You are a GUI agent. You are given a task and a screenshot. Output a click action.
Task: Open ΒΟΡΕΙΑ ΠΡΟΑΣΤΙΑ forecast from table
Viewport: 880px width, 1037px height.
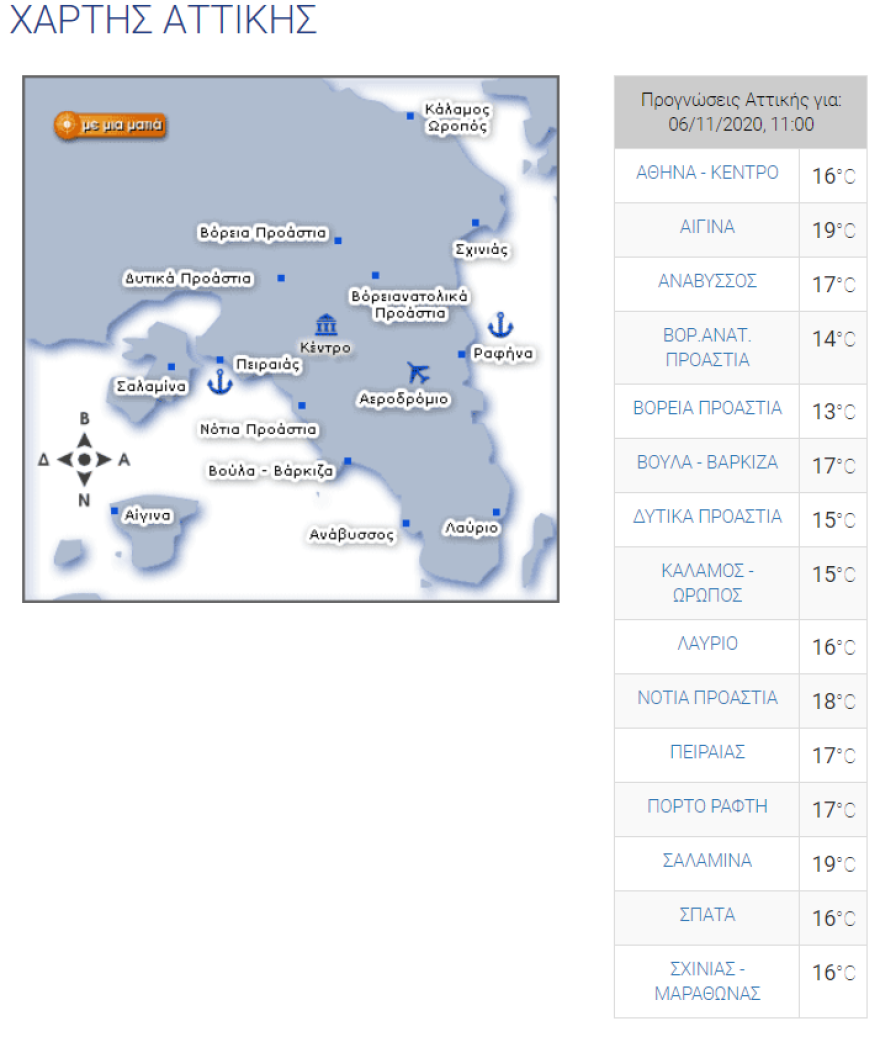point(707,408)
